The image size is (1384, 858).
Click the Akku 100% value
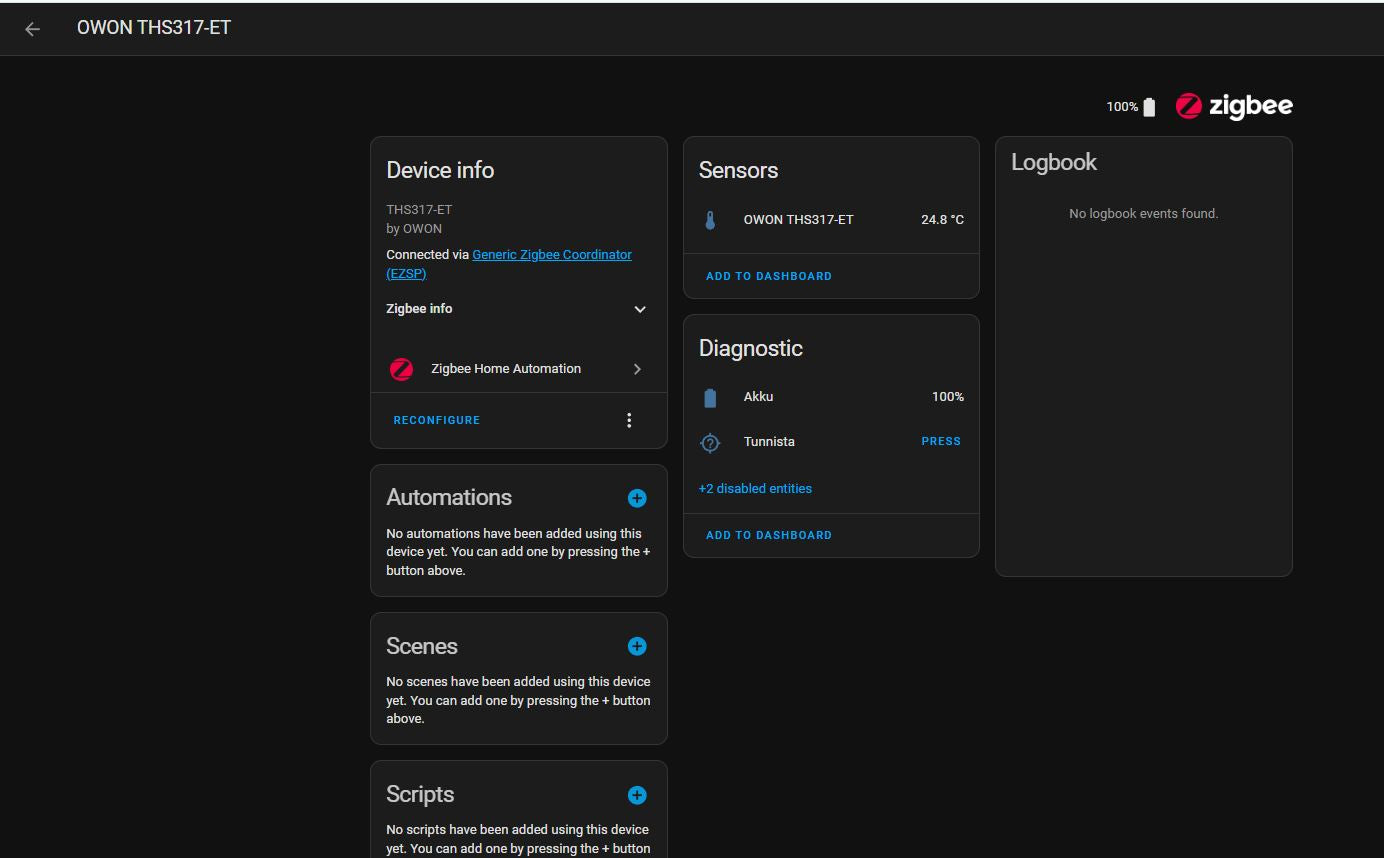point(948,397)
